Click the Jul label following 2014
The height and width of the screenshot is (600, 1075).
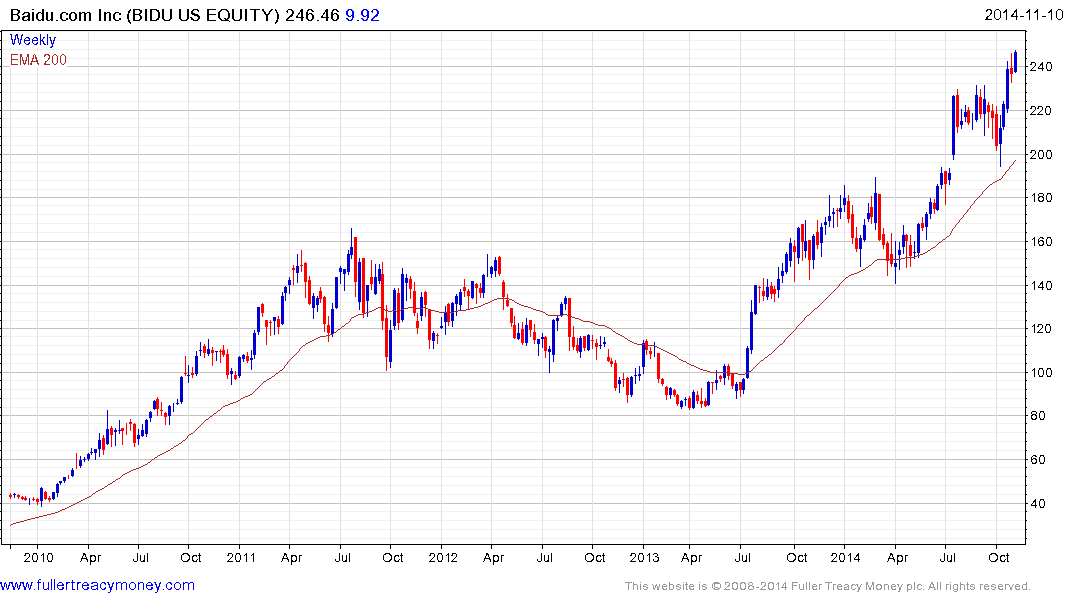click(947, 557)
